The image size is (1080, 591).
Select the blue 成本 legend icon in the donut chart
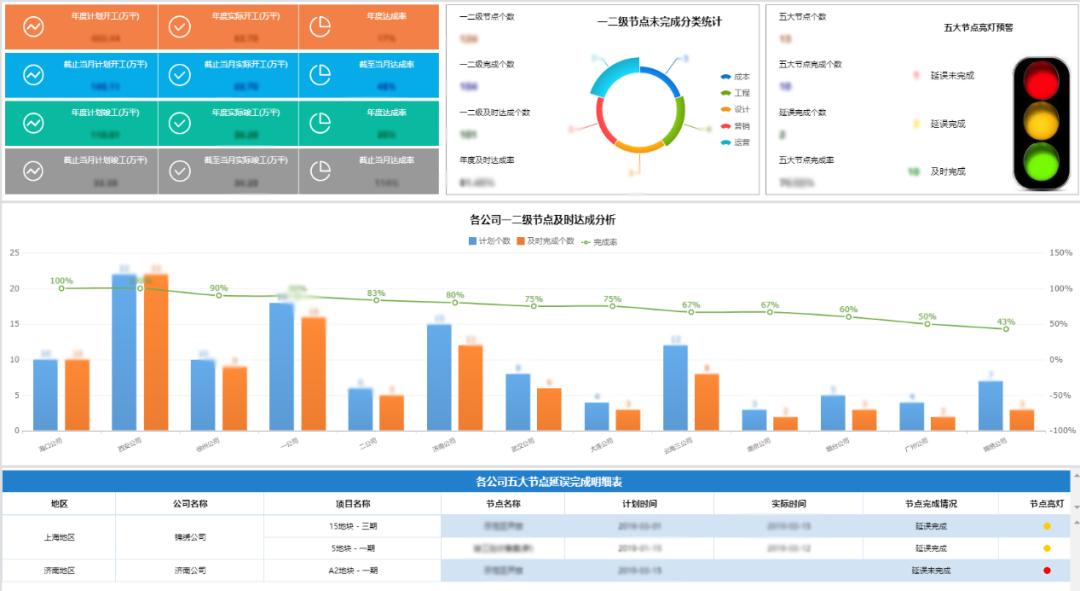(725, 77)
